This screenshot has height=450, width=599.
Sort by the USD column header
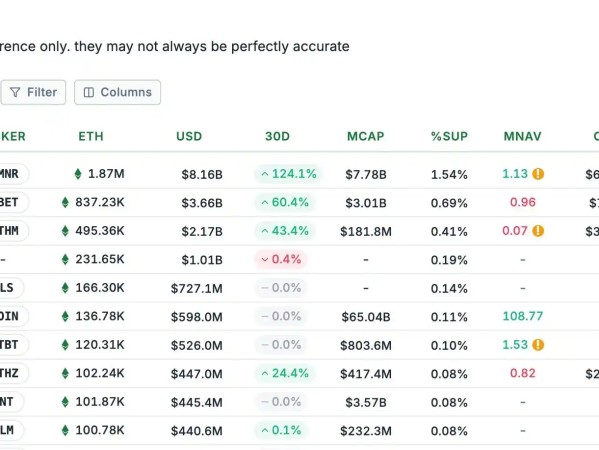click(189, 136)
